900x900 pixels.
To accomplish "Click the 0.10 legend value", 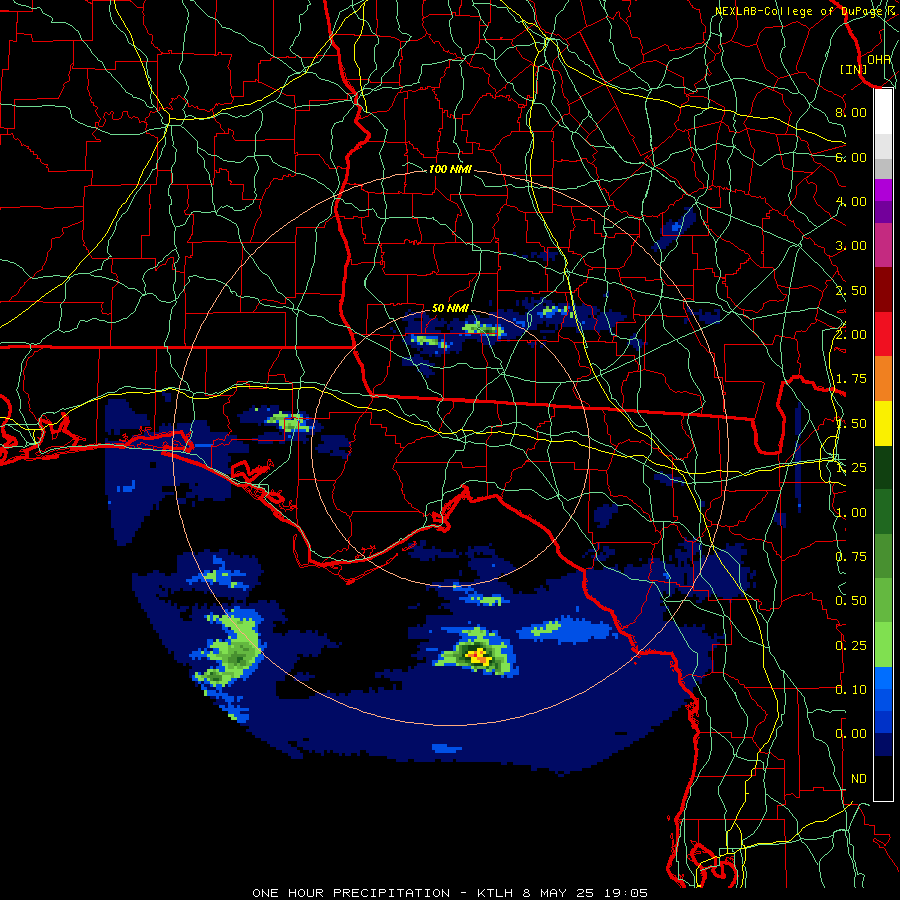I will point(851,689).
